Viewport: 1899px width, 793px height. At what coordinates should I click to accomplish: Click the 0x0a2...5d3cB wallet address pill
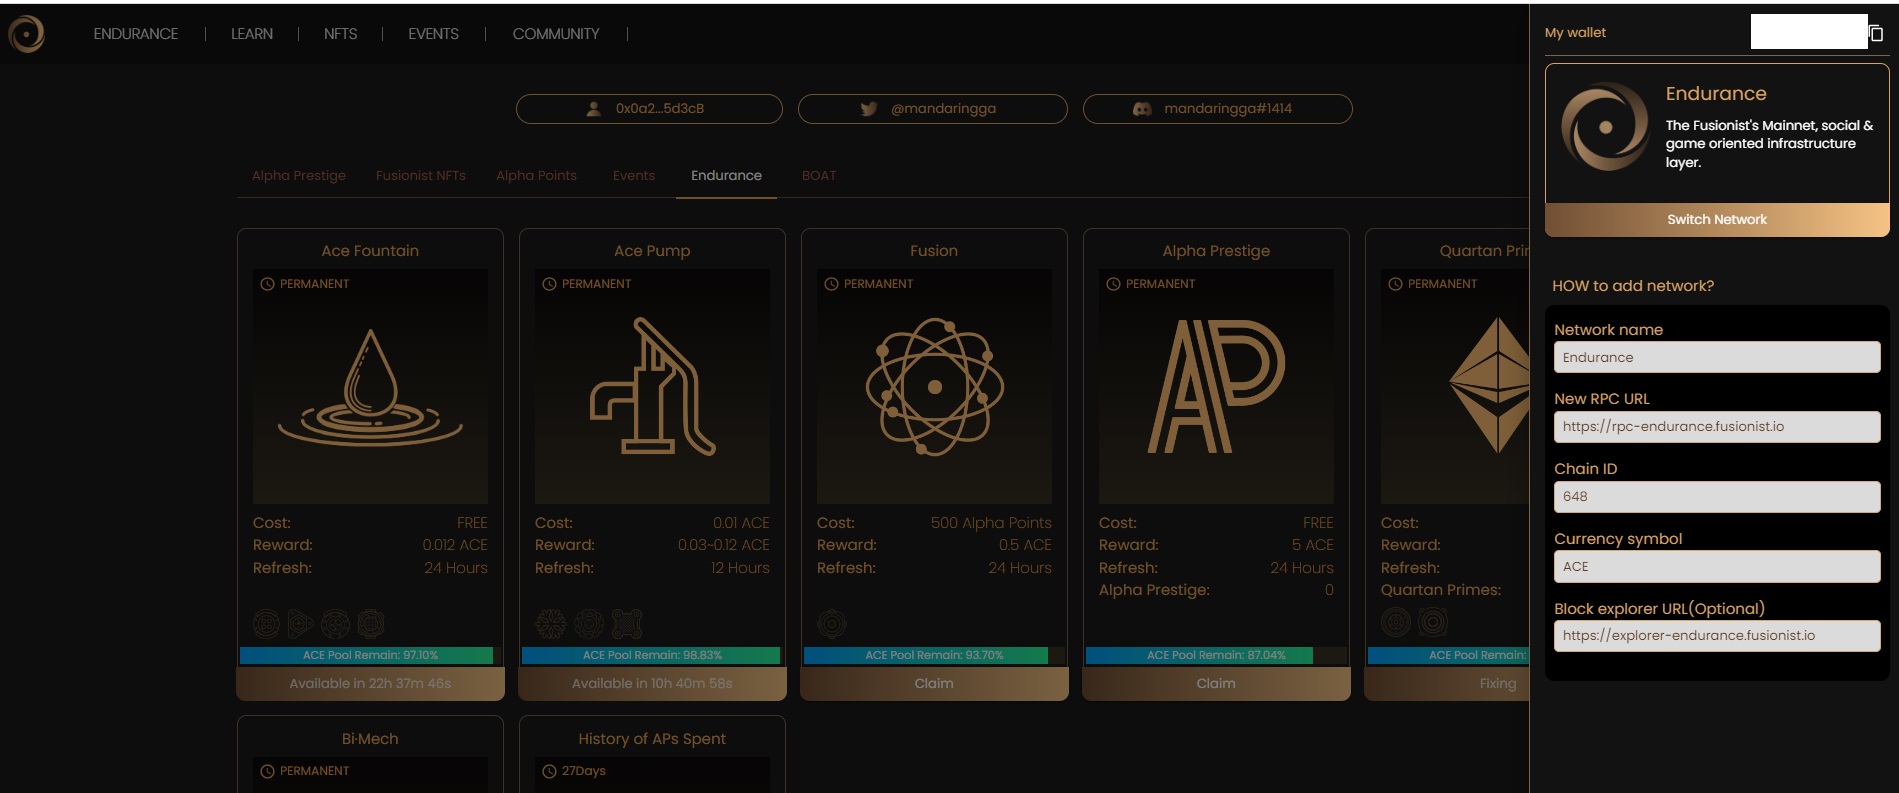click(x=649, y=109)
